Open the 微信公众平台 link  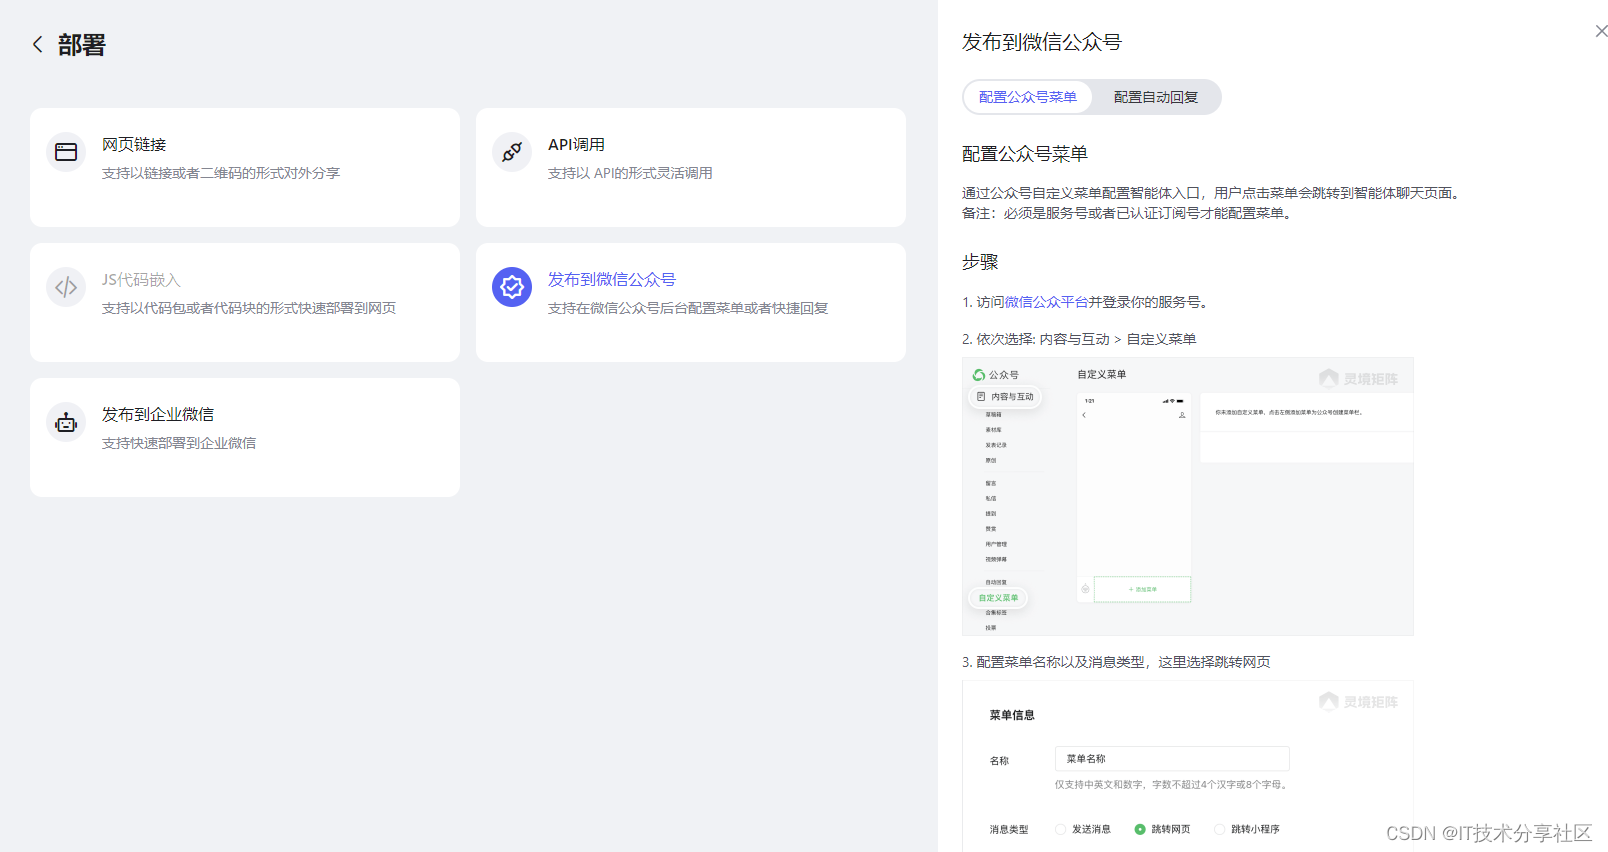click(x=1046, y=302)
